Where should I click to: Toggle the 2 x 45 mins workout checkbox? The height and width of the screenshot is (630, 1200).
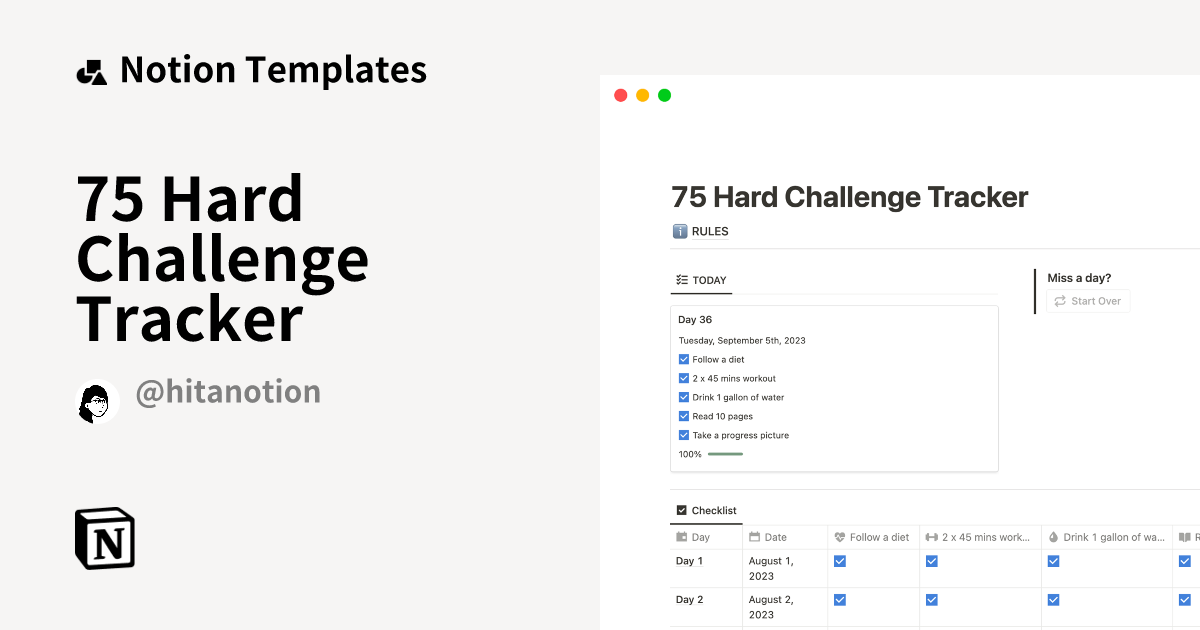684,379
